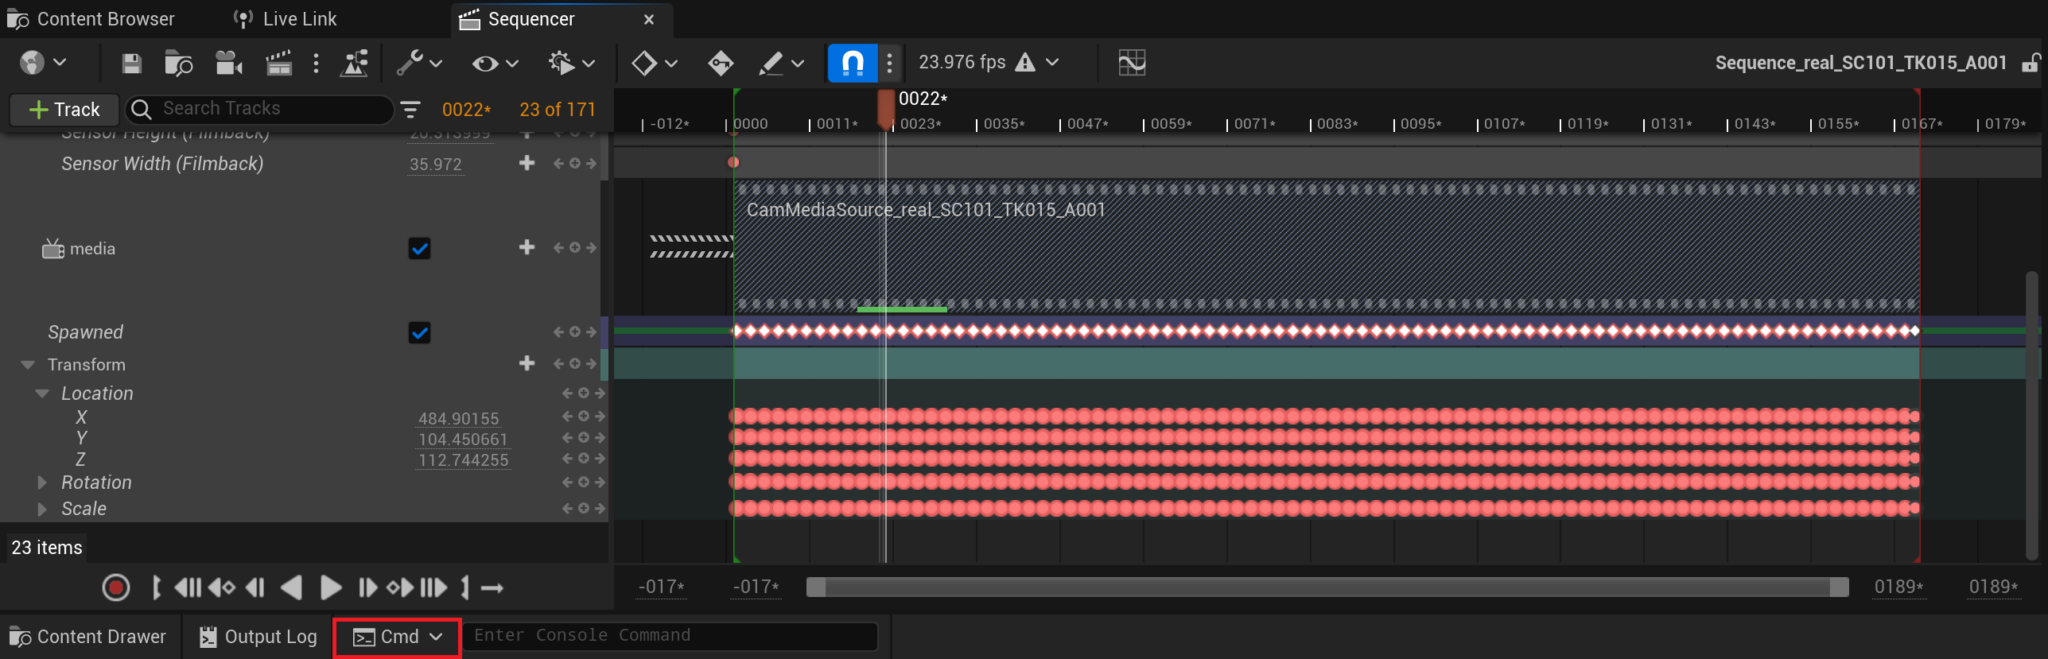
Task: Open snapping options three-dot menu
Action: pyautogui.click(x=889, y=63)
